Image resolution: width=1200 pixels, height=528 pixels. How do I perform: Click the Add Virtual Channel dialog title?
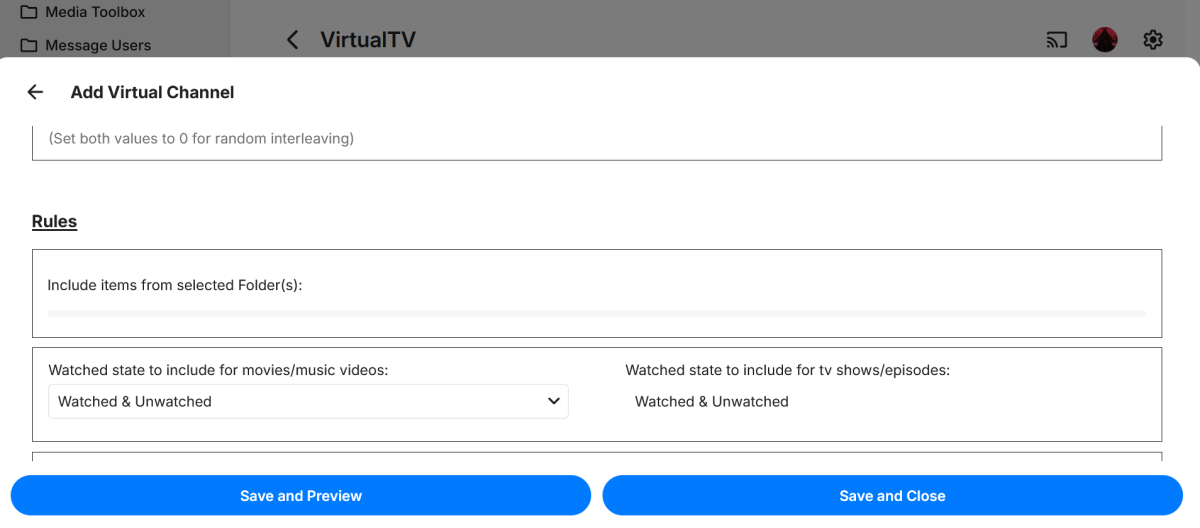[152, 92]
